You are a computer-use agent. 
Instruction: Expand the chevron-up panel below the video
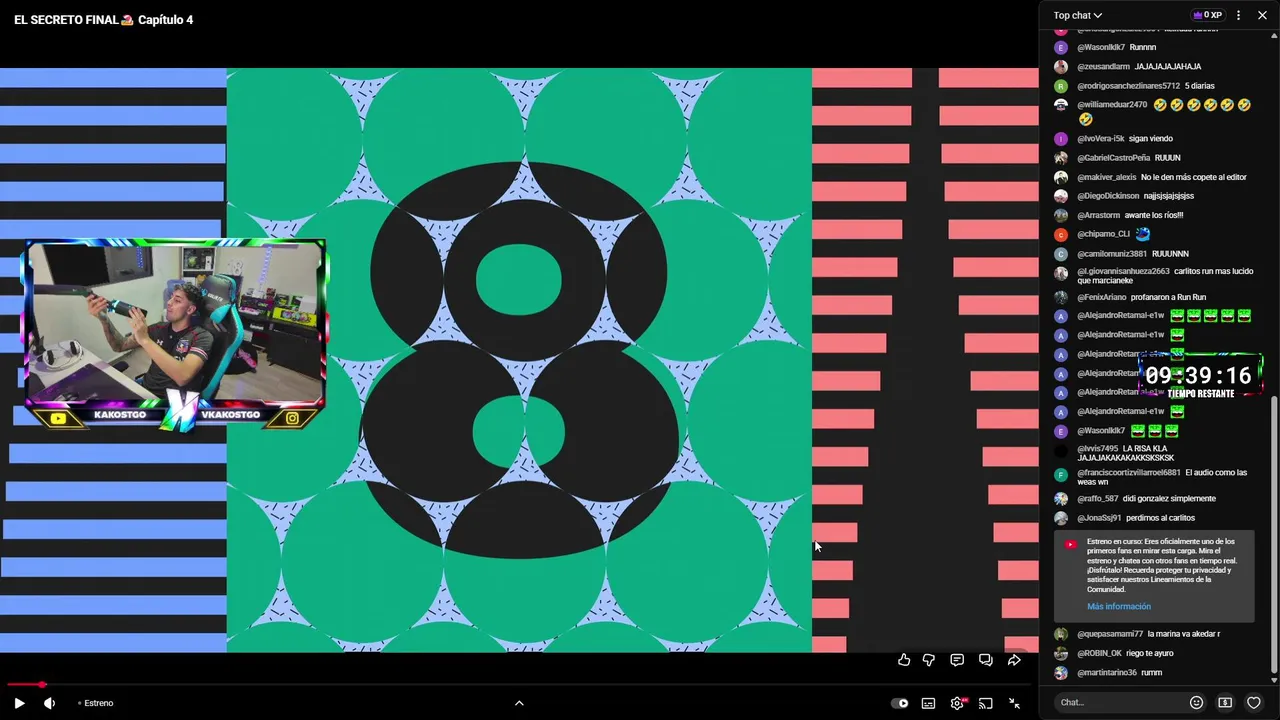519,703
